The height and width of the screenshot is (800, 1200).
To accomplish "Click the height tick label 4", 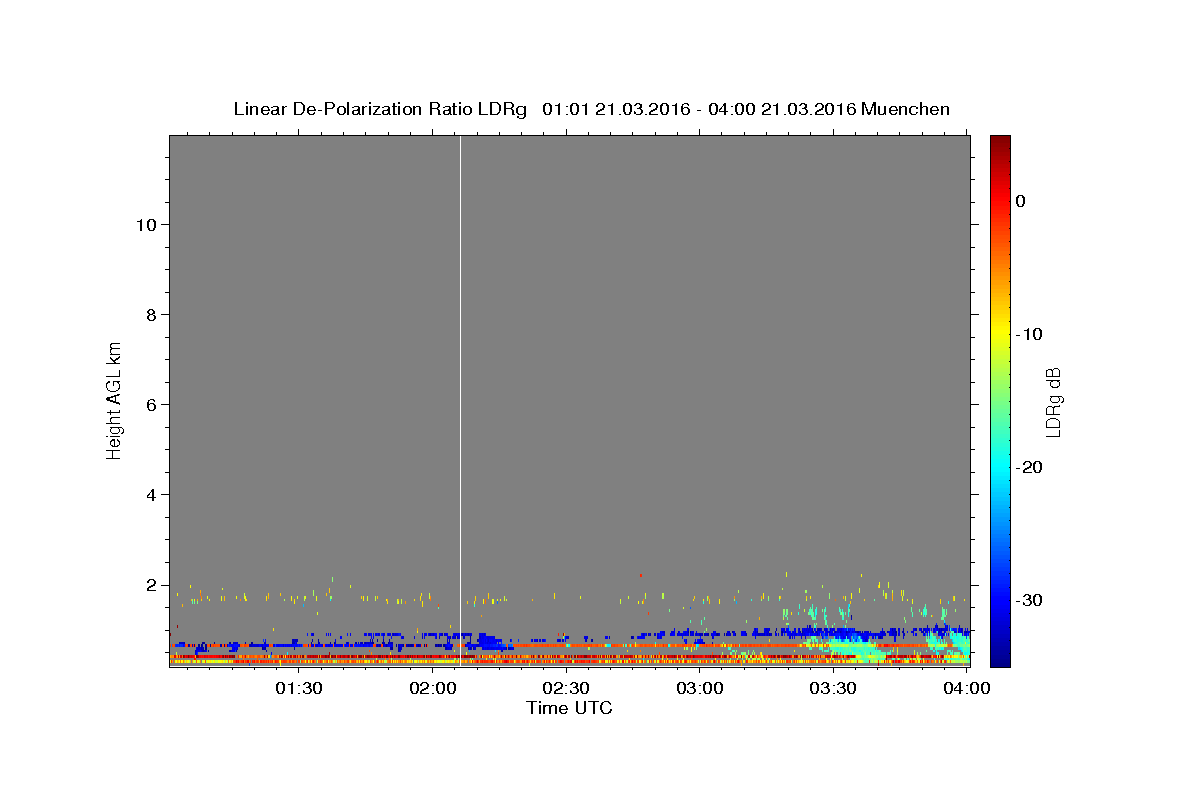I will coord(149,494).
